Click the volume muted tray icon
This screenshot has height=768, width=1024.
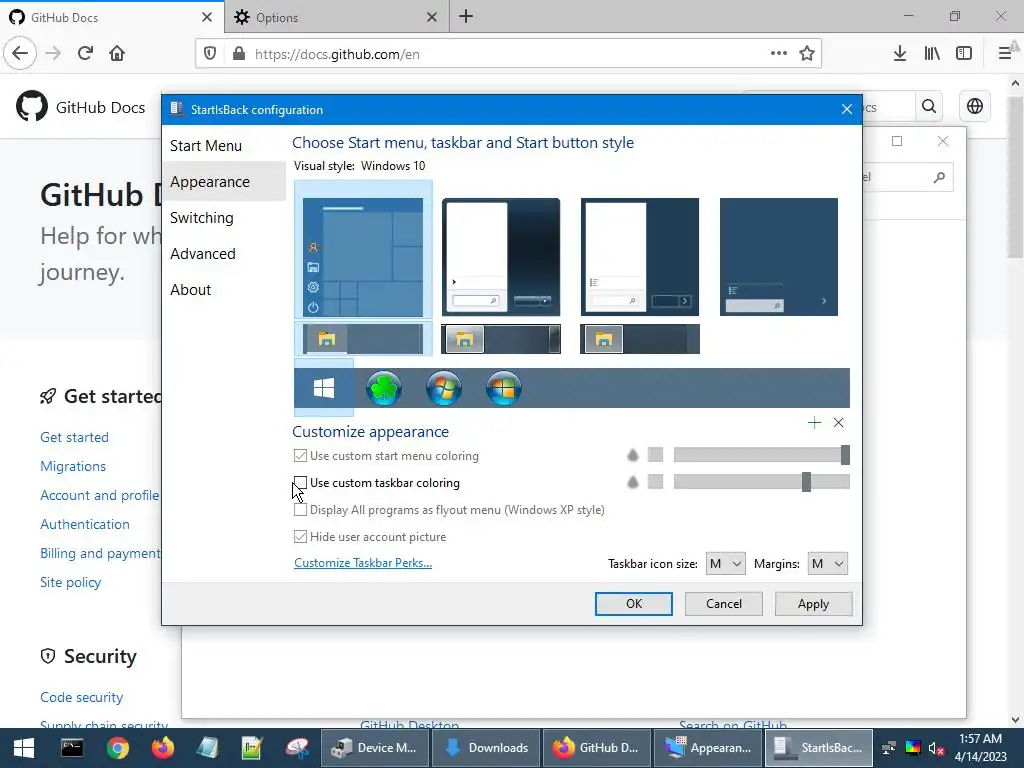click(936, 748)
